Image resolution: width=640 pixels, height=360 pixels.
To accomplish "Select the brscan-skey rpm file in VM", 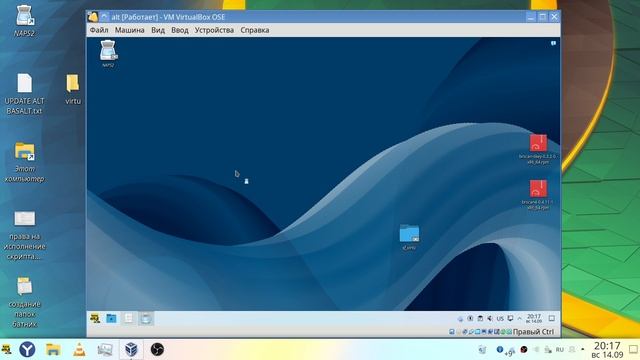I will tap(538, 149).
